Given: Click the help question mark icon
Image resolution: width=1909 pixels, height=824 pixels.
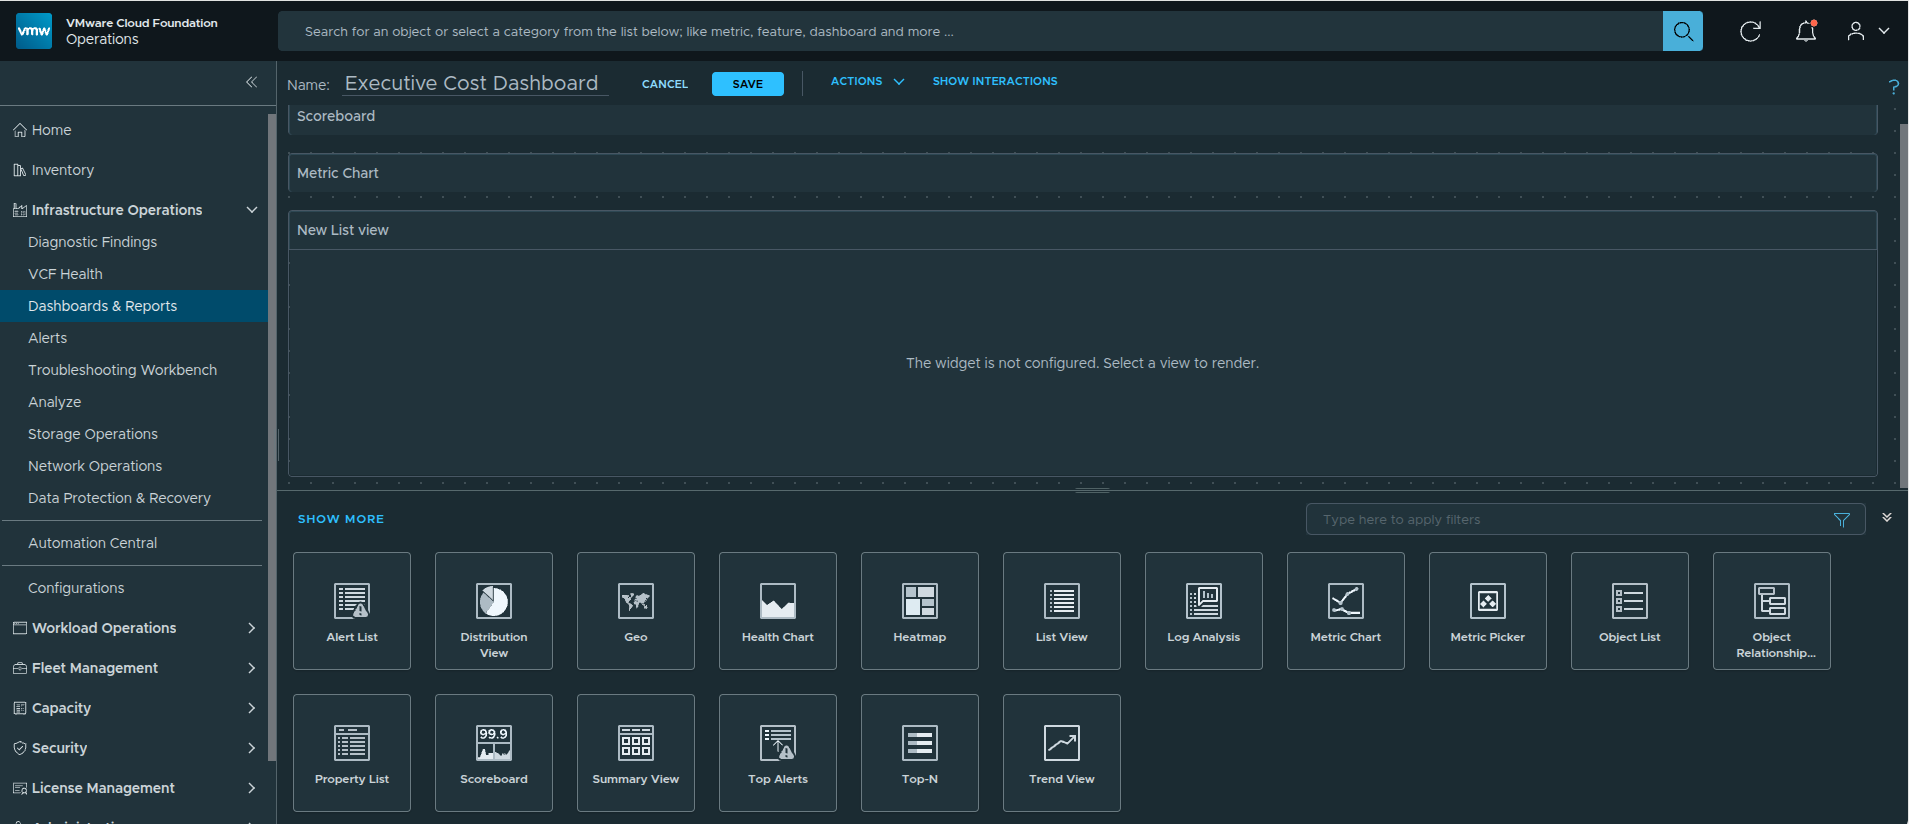Looking at the screenshot, I should tap(1893, 87).
